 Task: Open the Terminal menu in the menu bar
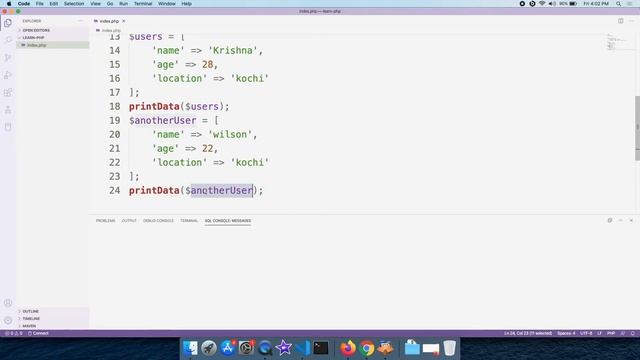(143, 4)
